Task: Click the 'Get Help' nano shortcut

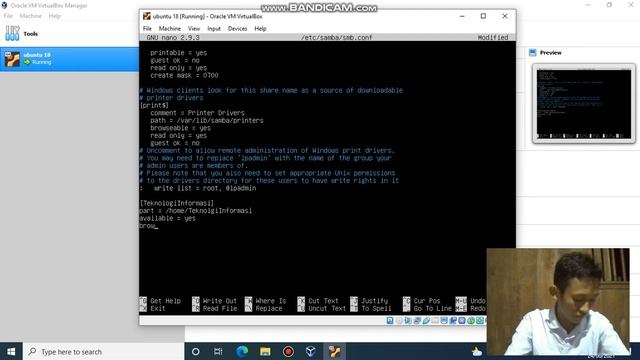Action: pos(165,301)
